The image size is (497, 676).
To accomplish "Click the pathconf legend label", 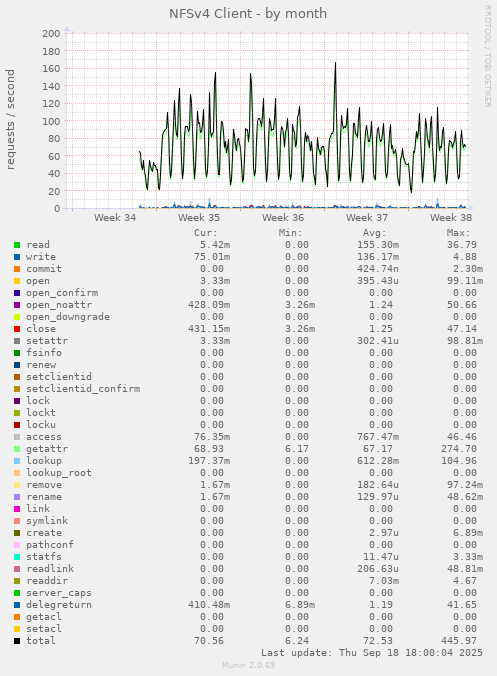I will point(50,545).
